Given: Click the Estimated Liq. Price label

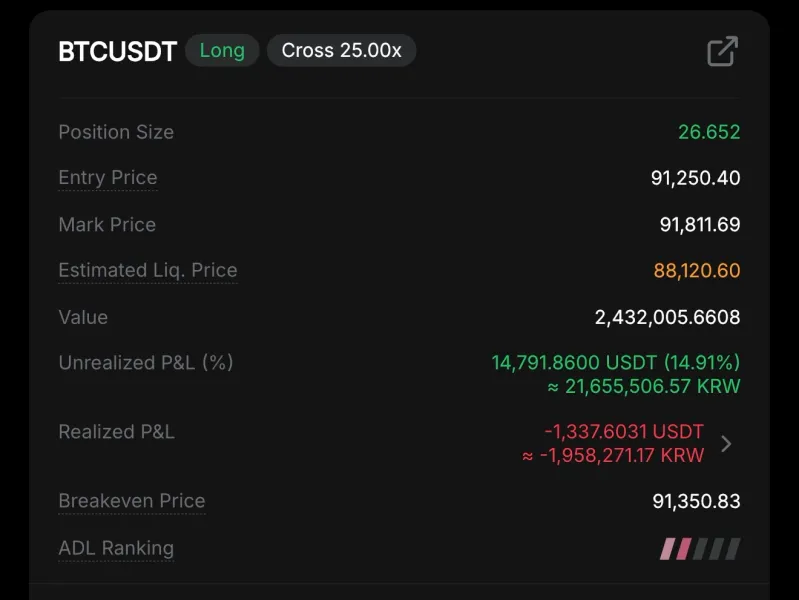Looking at the screenshot, I should pyautogui.click(x=148, y=270).
